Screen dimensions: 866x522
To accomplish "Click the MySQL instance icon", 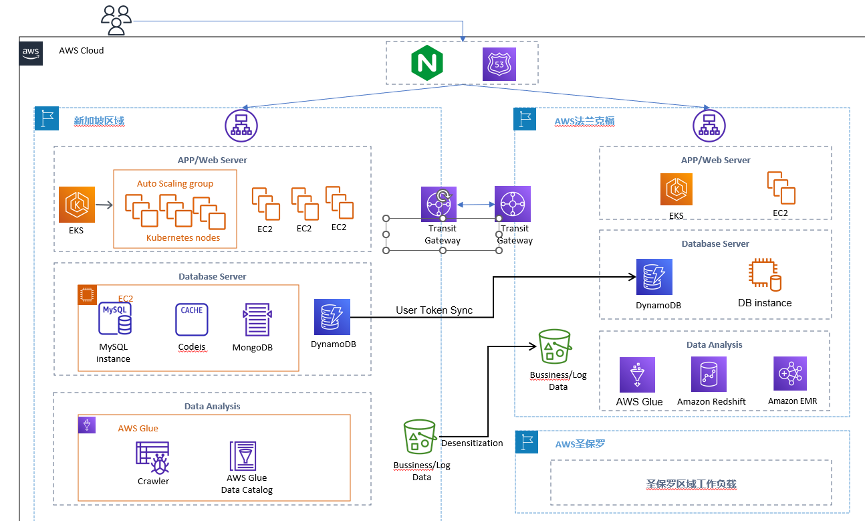I will (x=114, y=320).
